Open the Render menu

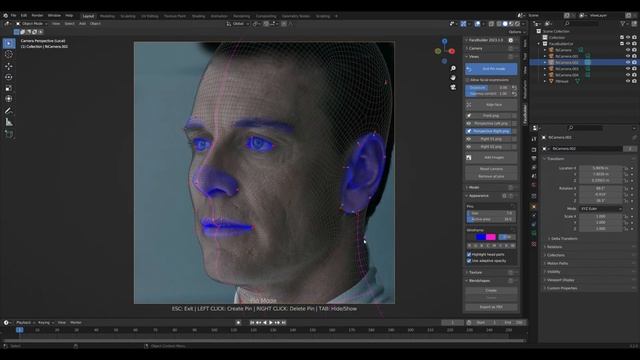pyautogui.click(x=37, y=16)
